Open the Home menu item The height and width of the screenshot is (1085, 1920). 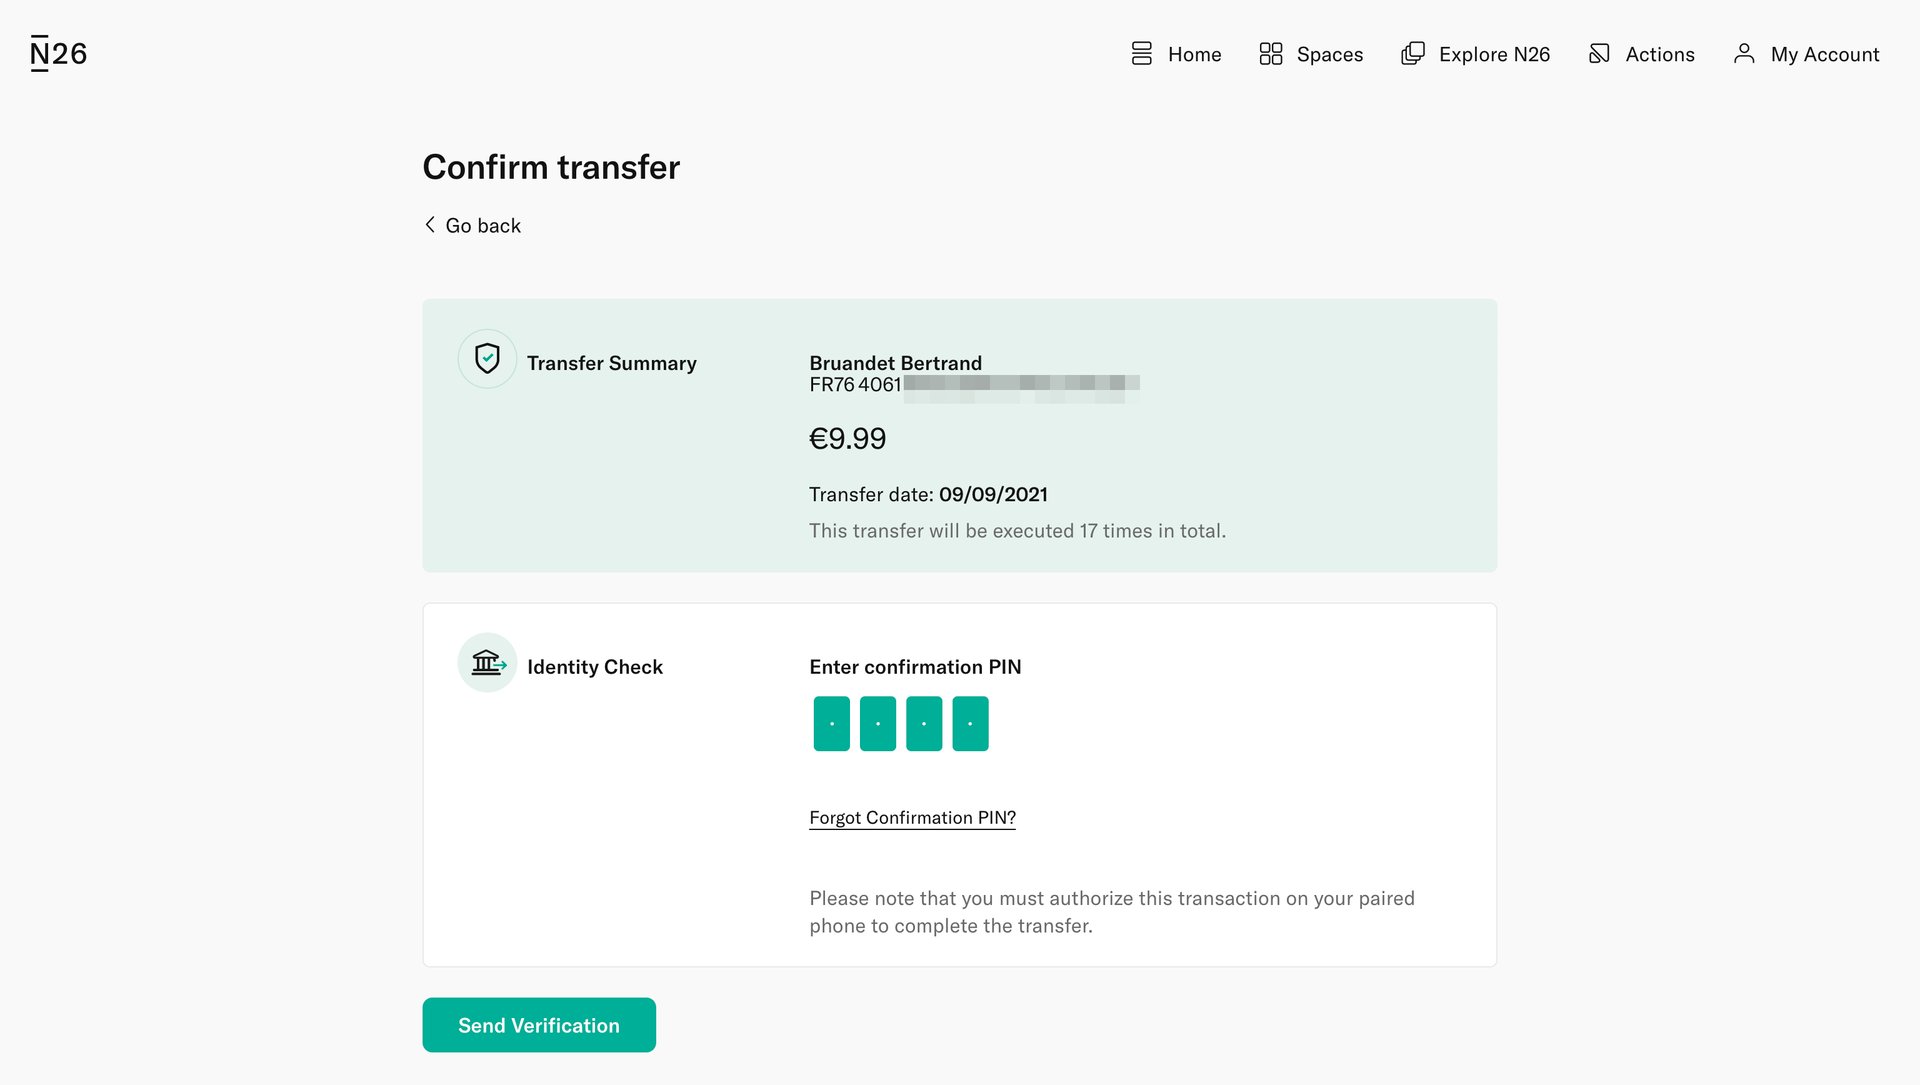tap(1194, 54)
